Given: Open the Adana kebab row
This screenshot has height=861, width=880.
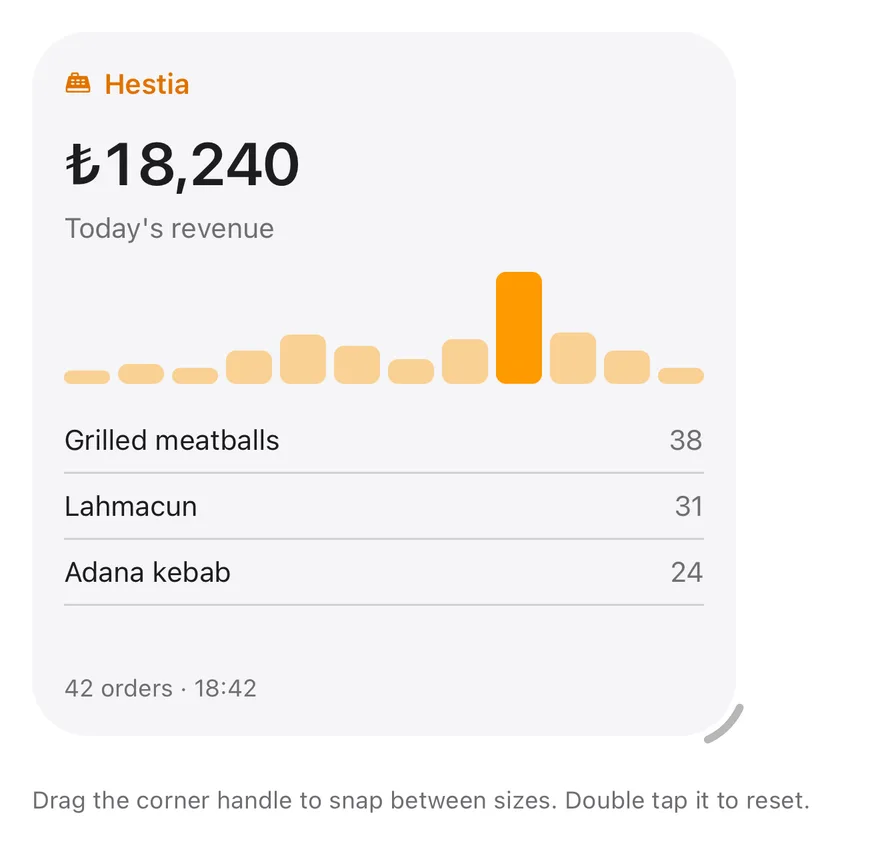Looking at the screenshot, I should (384, 573).
